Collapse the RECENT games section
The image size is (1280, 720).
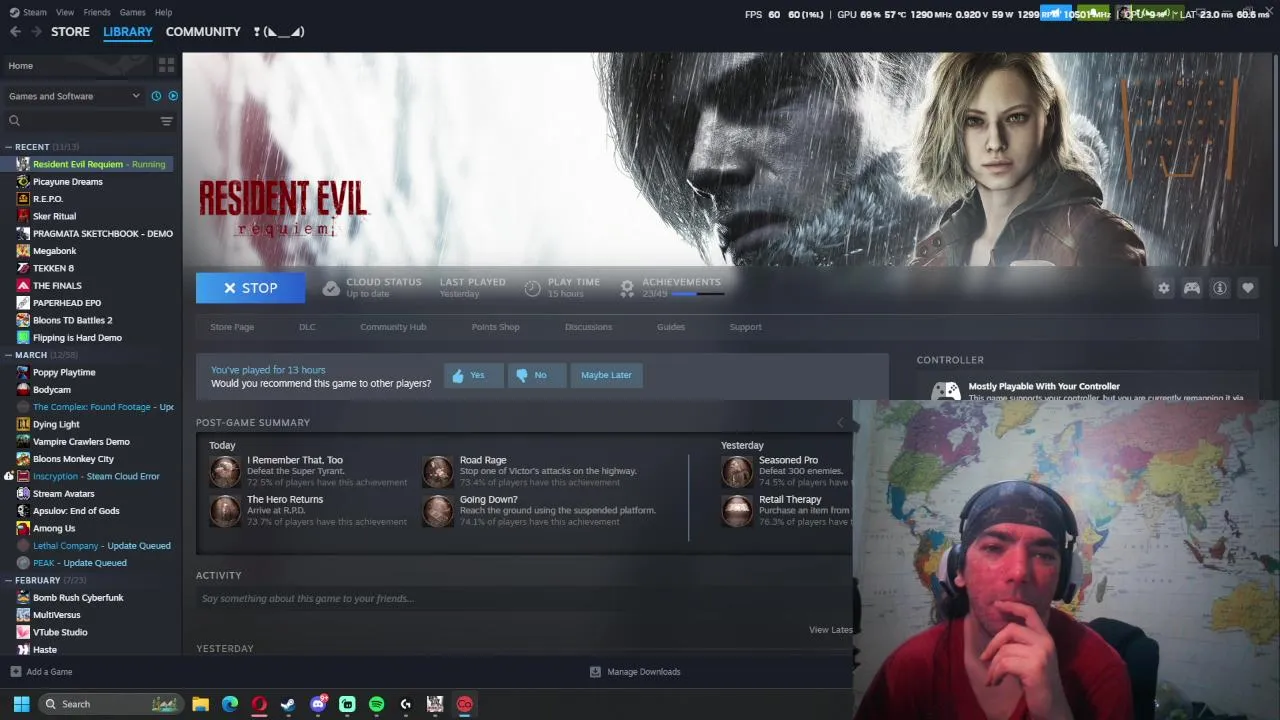[8, 147]
